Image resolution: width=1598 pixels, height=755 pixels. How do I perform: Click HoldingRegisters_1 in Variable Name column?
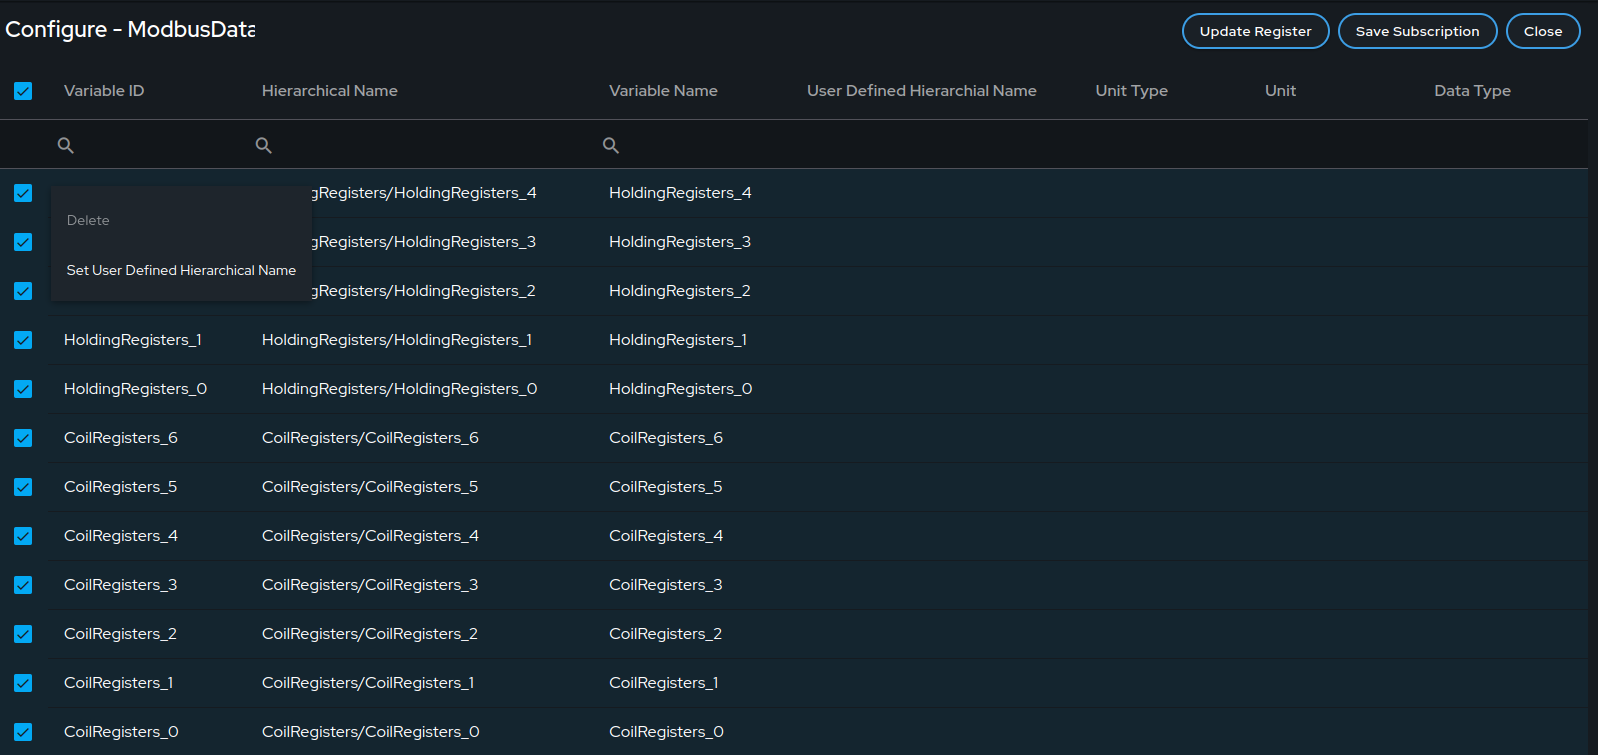[x=678, y=340]
